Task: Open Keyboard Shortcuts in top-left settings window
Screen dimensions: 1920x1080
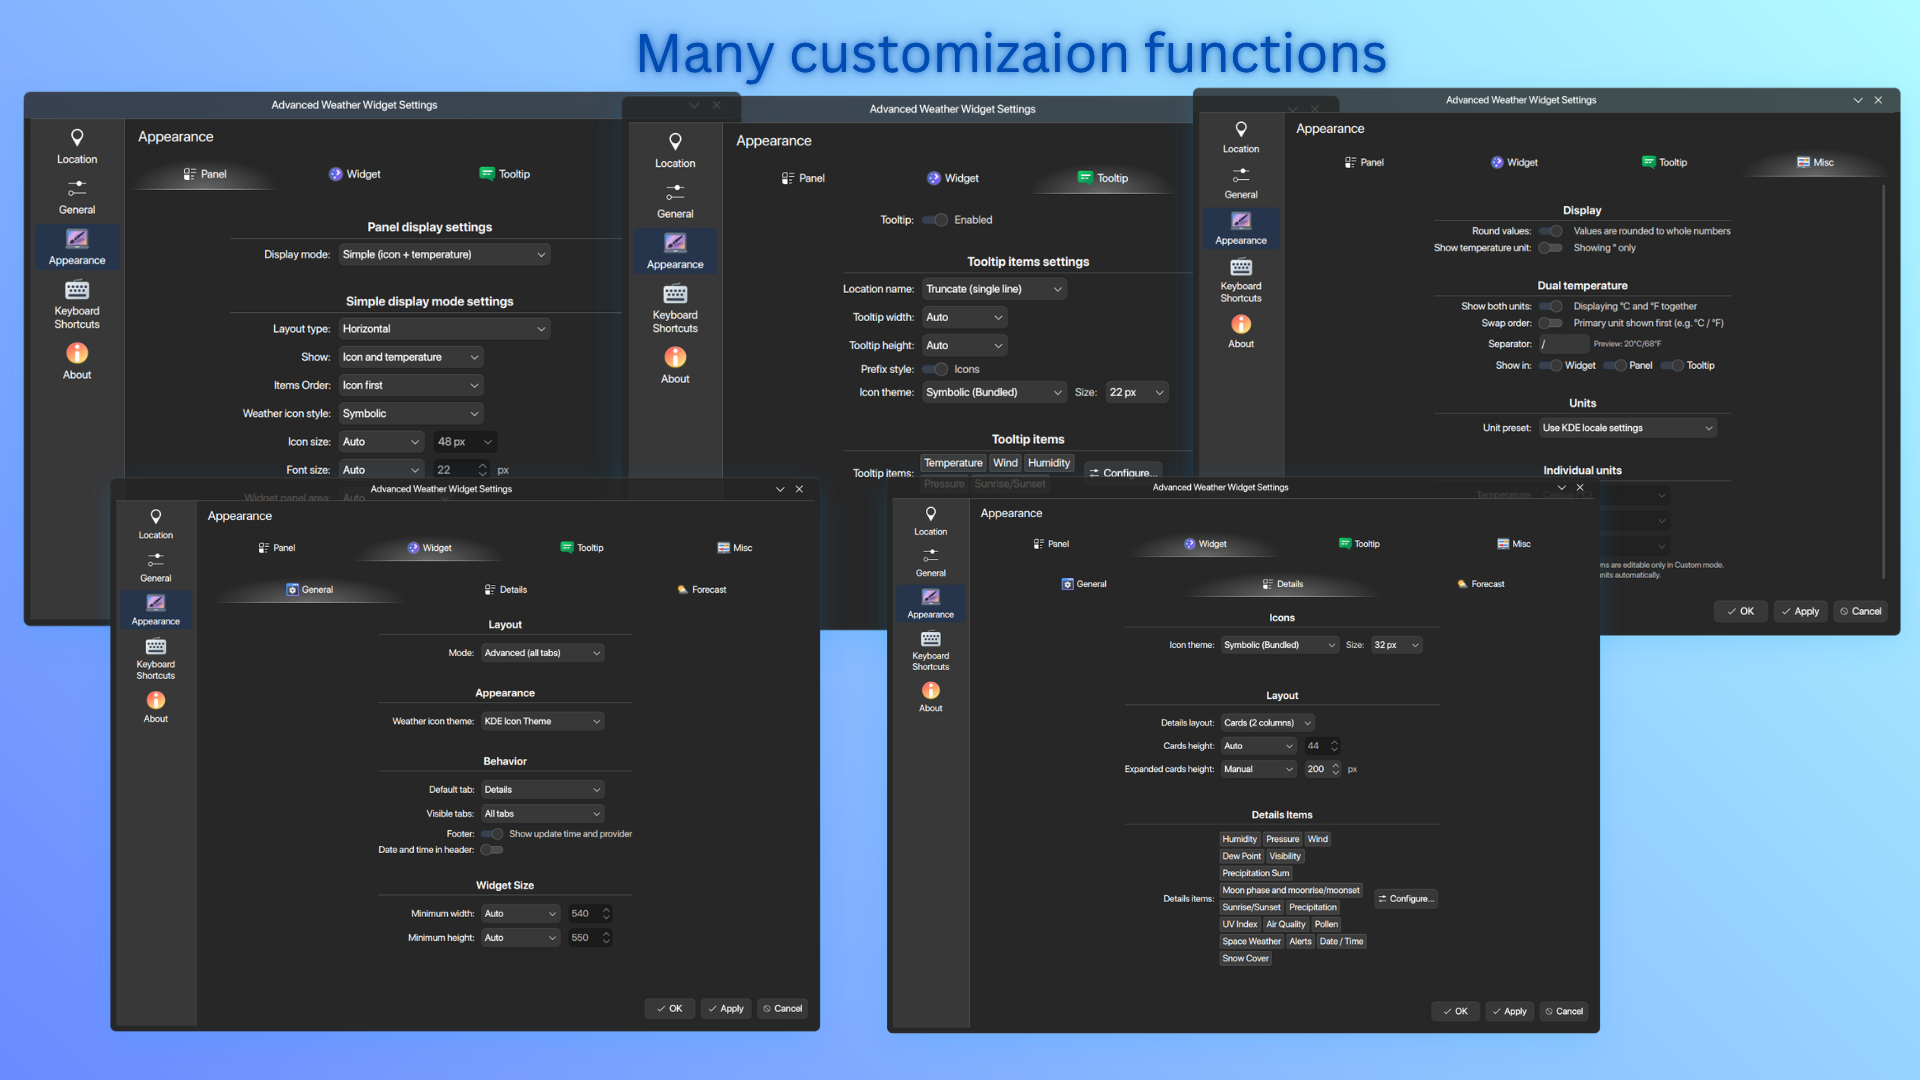Action: pos(77,304)
